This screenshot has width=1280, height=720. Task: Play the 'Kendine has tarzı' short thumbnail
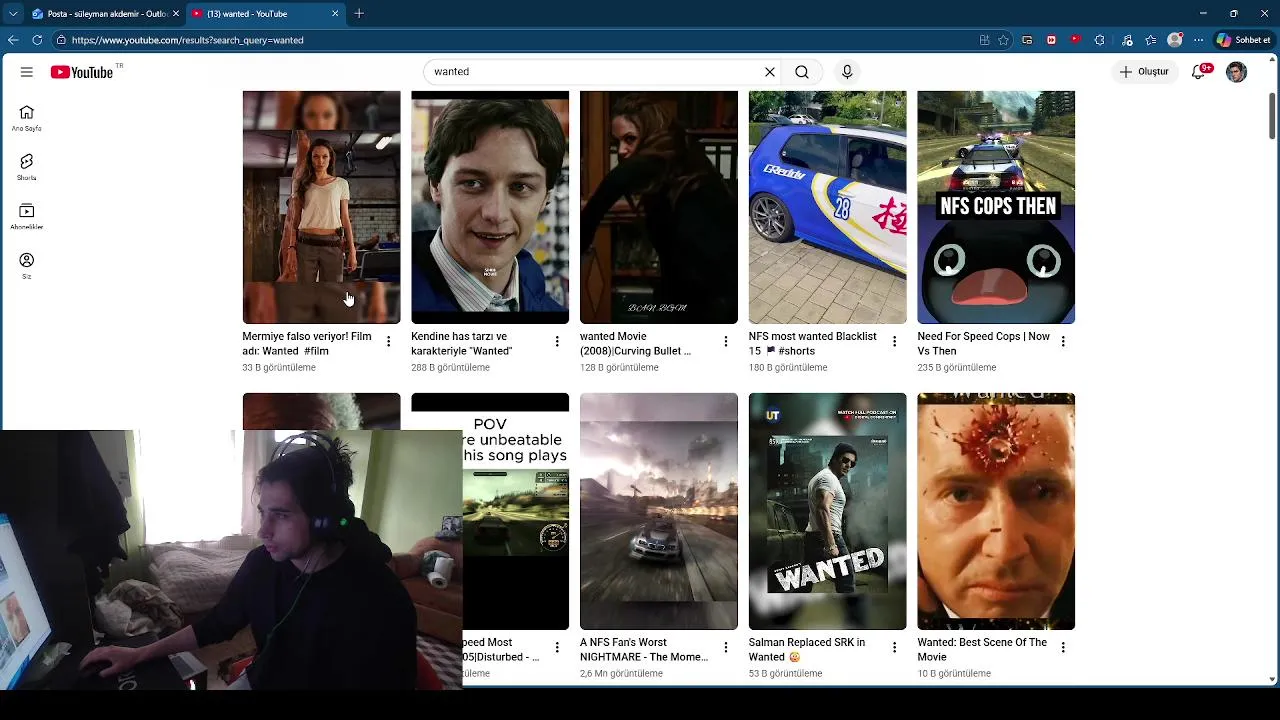[x=490, y=207]
